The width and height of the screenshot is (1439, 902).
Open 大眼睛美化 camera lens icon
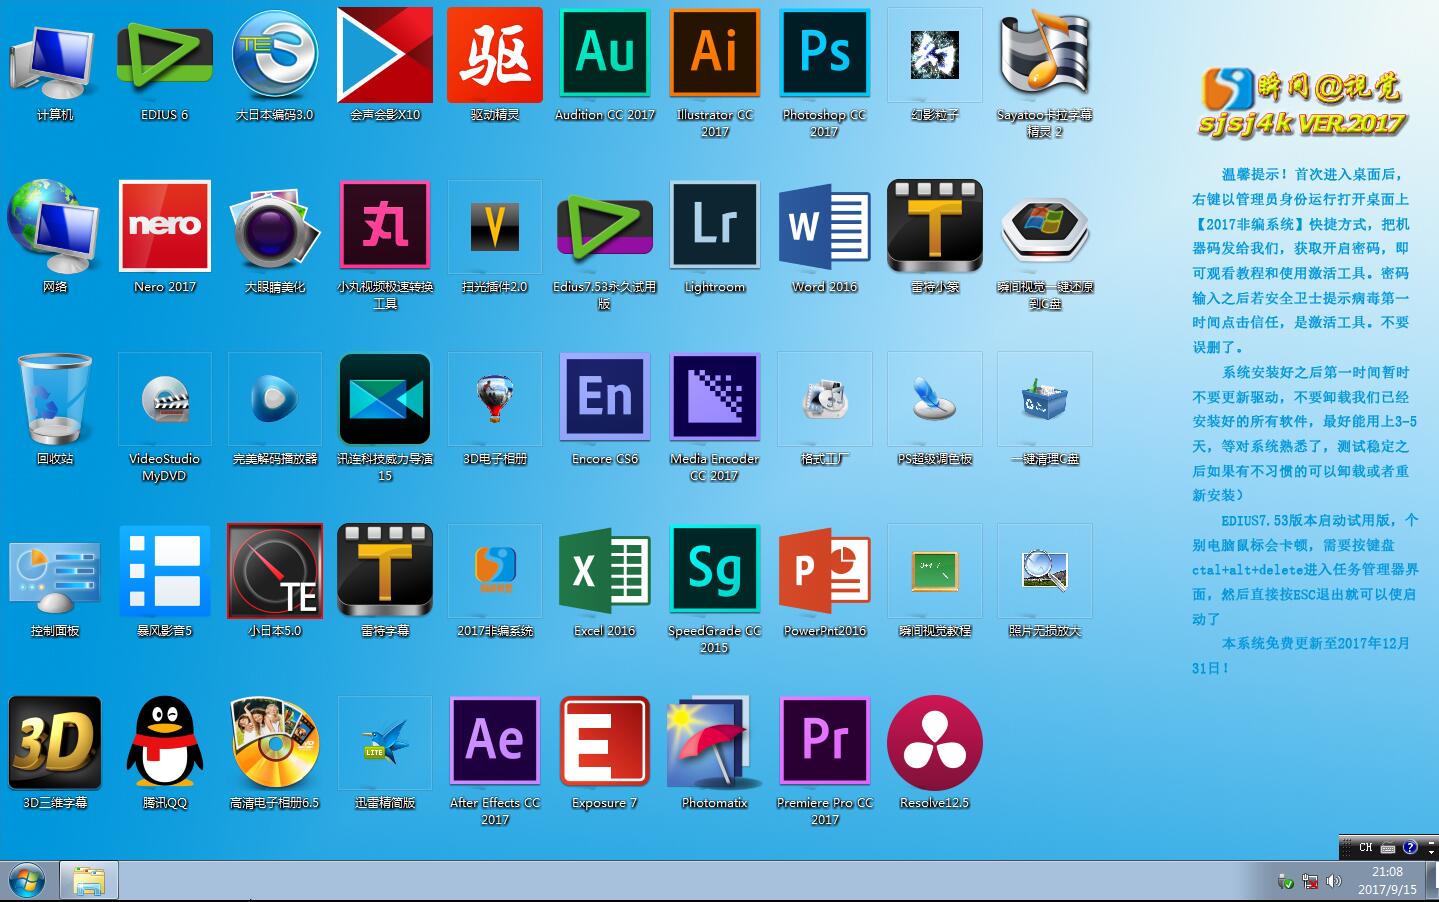[275, 227]
